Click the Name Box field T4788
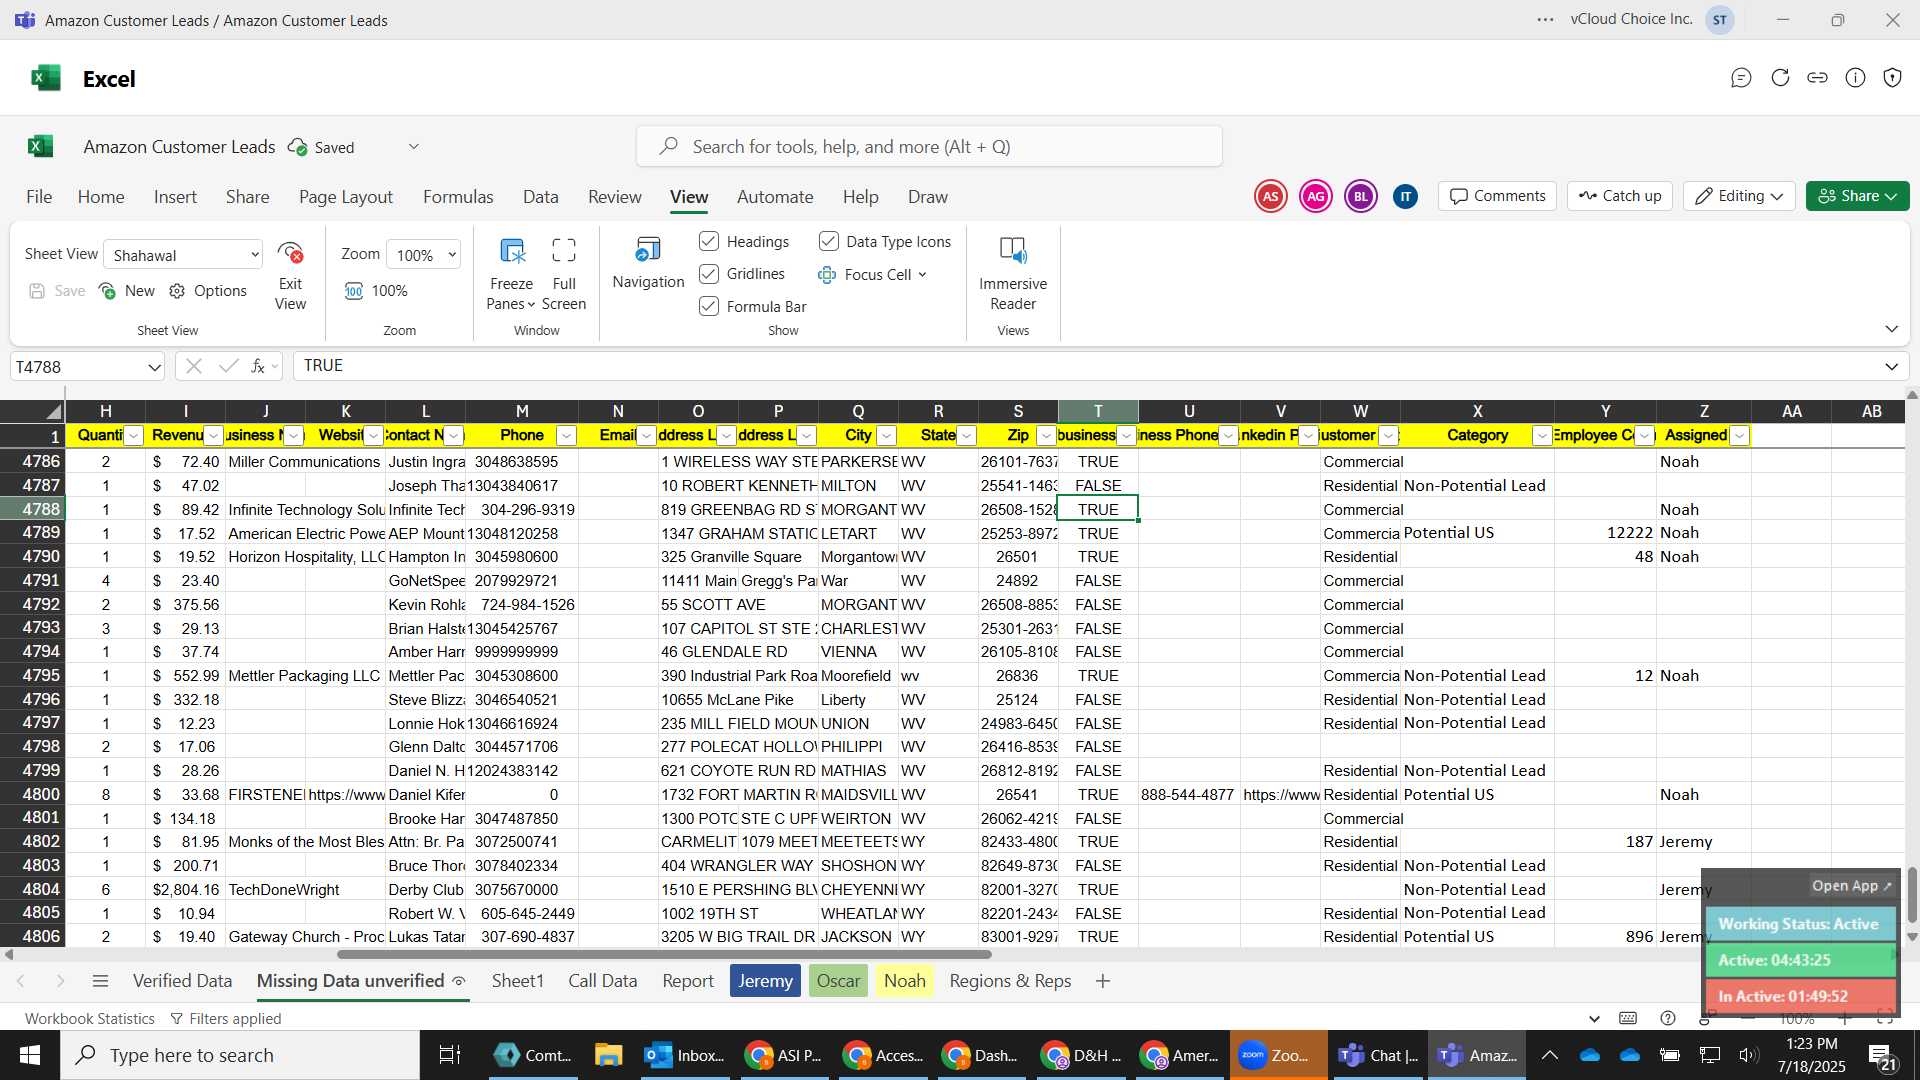Viewport: 1920px width, 1080px height. tap(78, 367)
